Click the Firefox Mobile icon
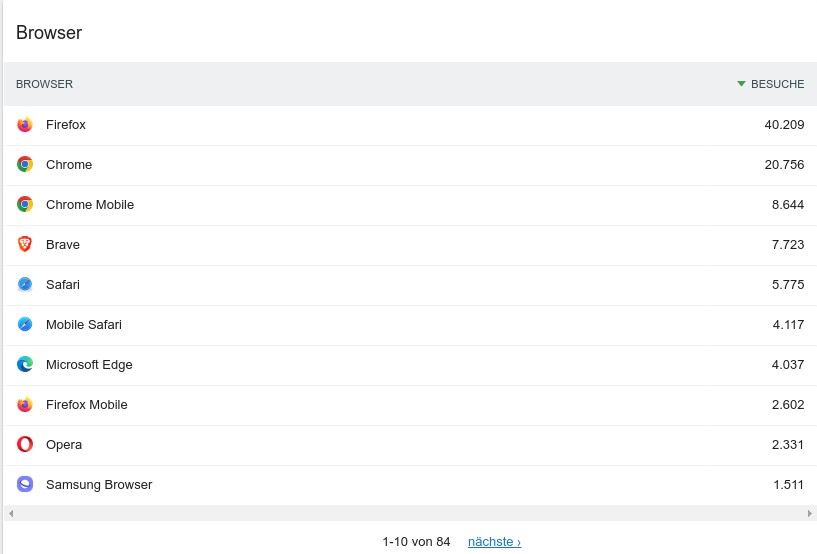Viewport: 817px width, 554px height. pyautogui.click(x=24, y=404)
